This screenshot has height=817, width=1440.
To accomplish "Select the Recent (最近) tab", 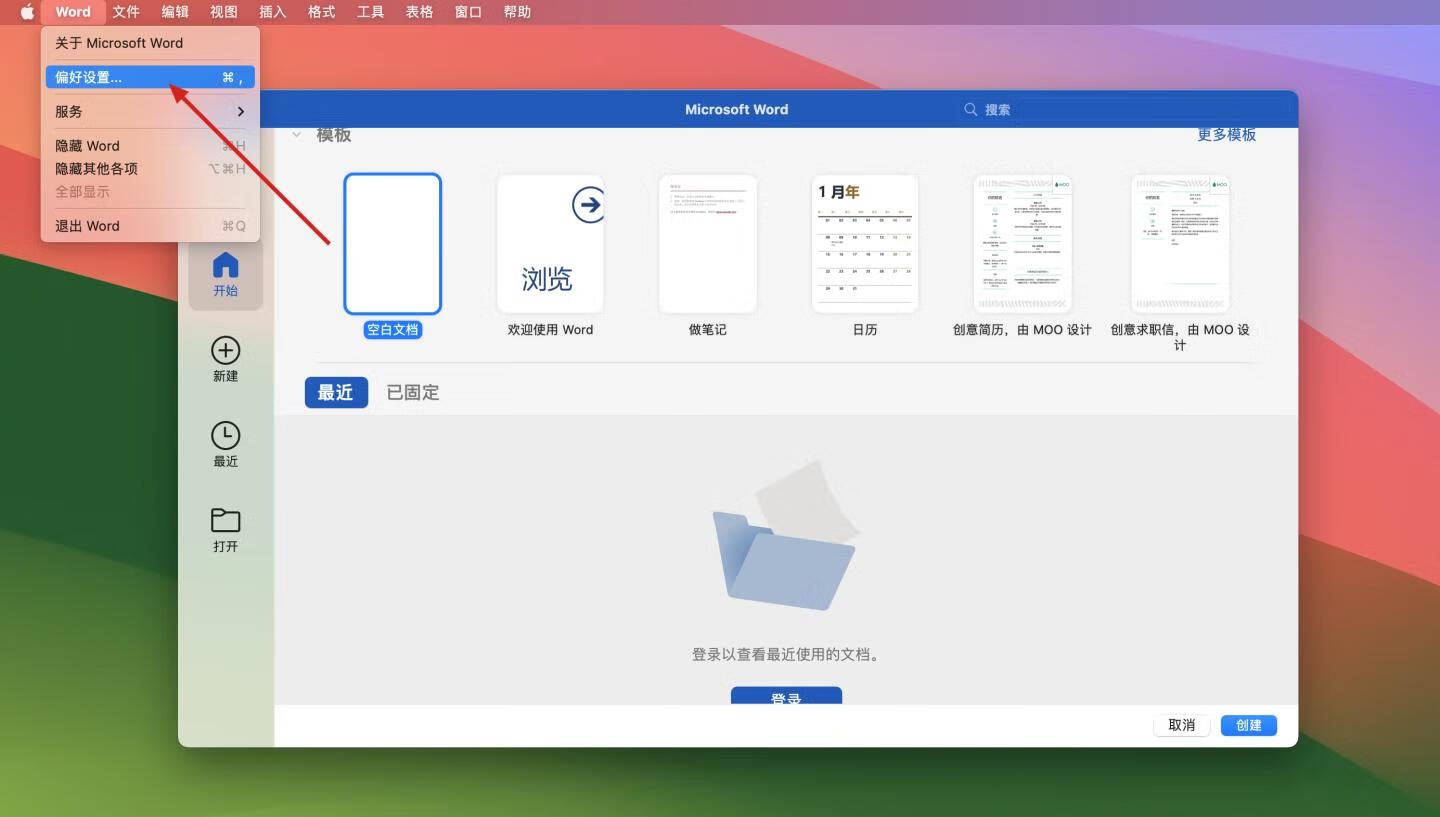I will tap(335, 393).
